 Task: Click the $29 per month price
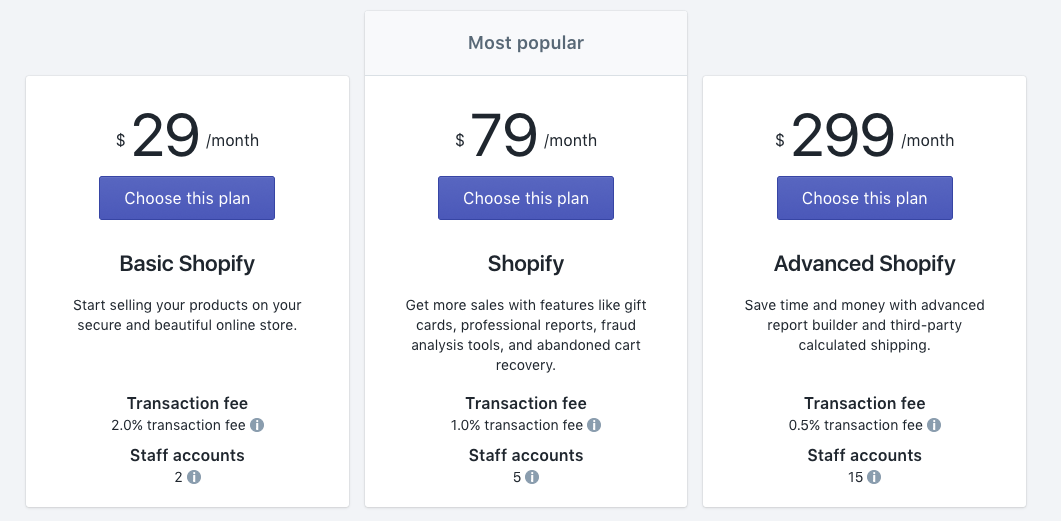tap(187, 137)
